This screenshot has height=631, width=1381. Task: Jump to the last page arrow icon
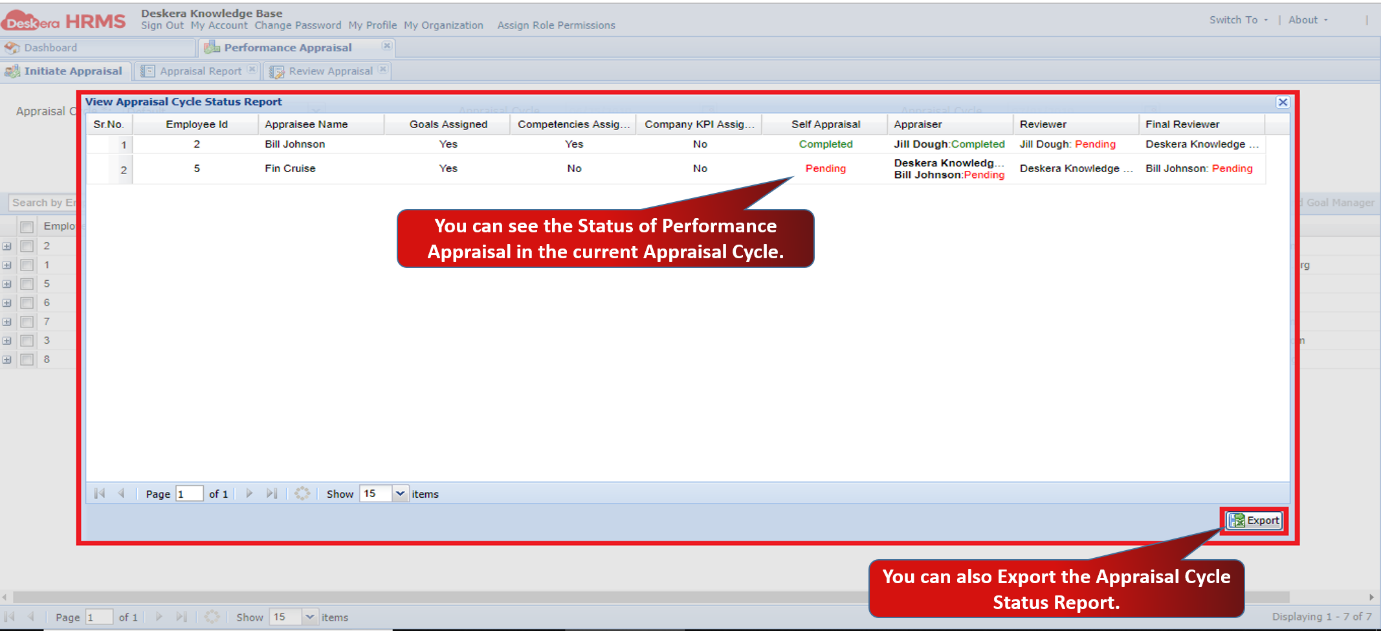(x=271, y=493)
